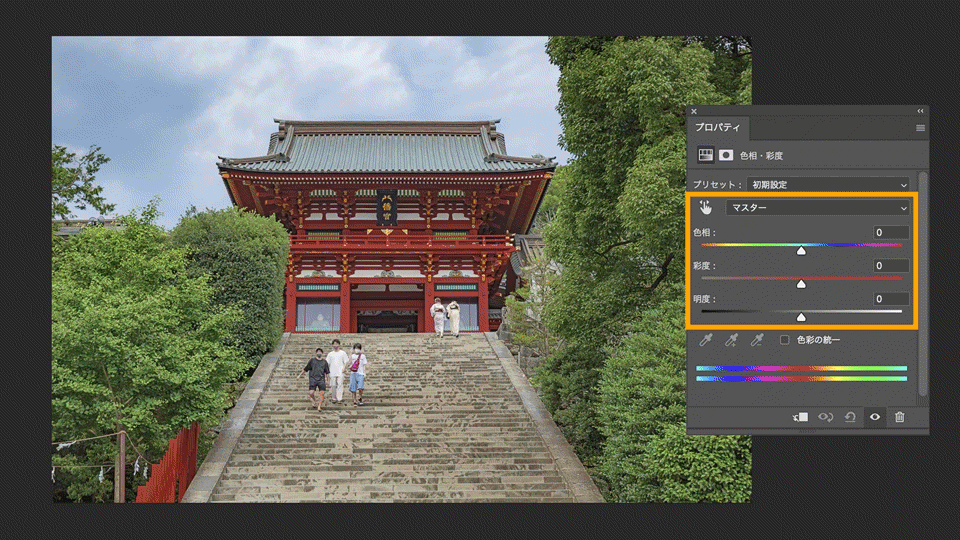The image size is (960, 540).
Task: Click the adjustment layer icon beside 色相・彩度
Action: pos(705,155)
